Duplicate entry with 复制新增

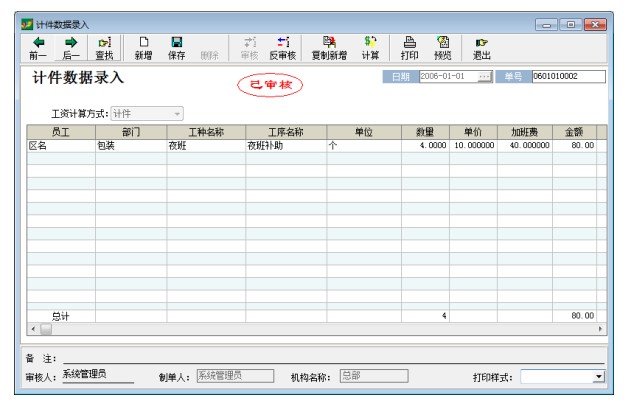[329, 48]
